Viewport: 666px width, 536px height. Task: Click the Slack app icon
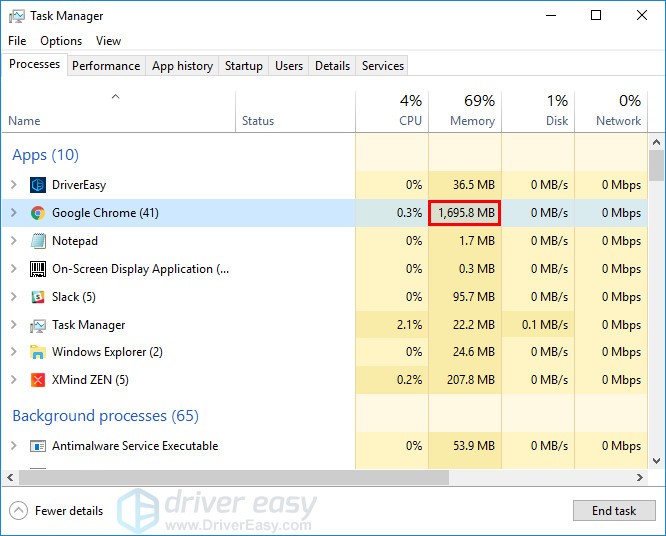click(x=38, y=297)
